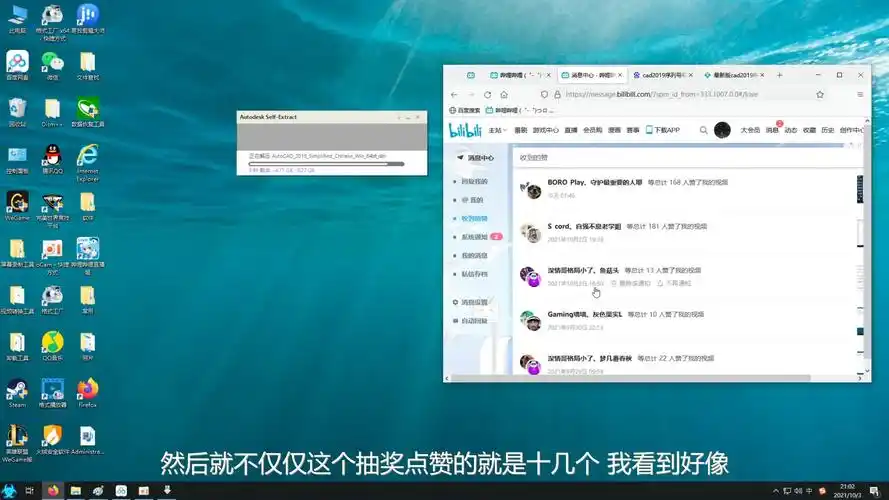
Task: Click the Autodesk Self-Extract progress bar
Action: click(326, 163)
